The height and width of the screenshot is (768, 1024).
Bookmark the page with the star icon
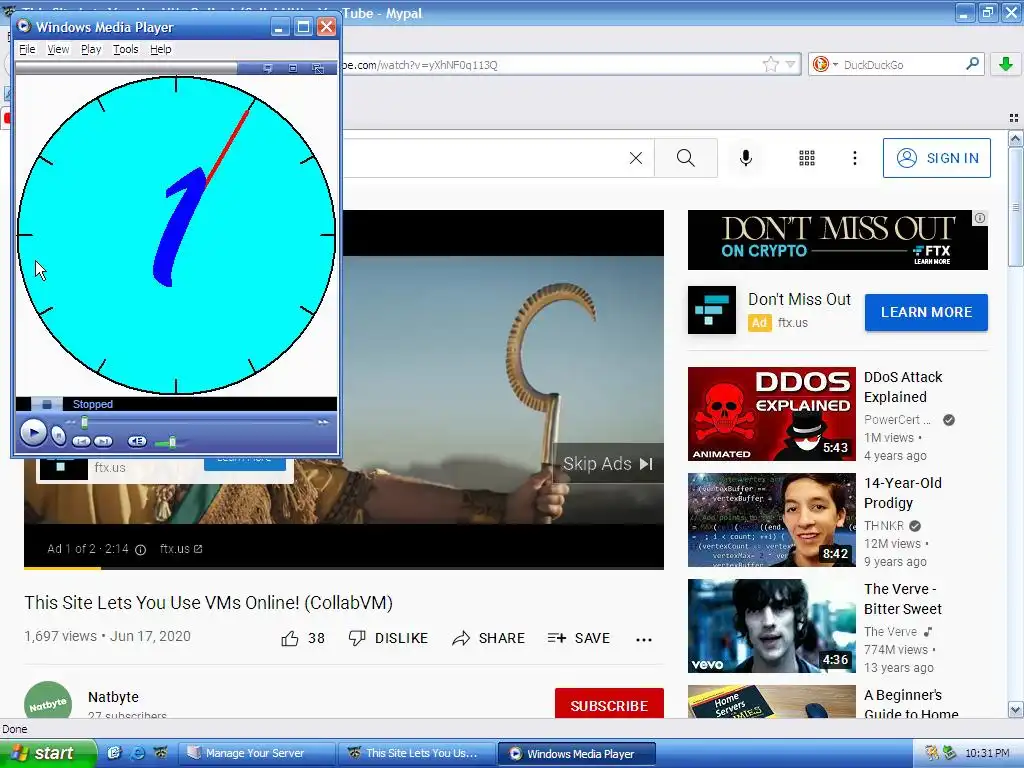pos(771,64)
